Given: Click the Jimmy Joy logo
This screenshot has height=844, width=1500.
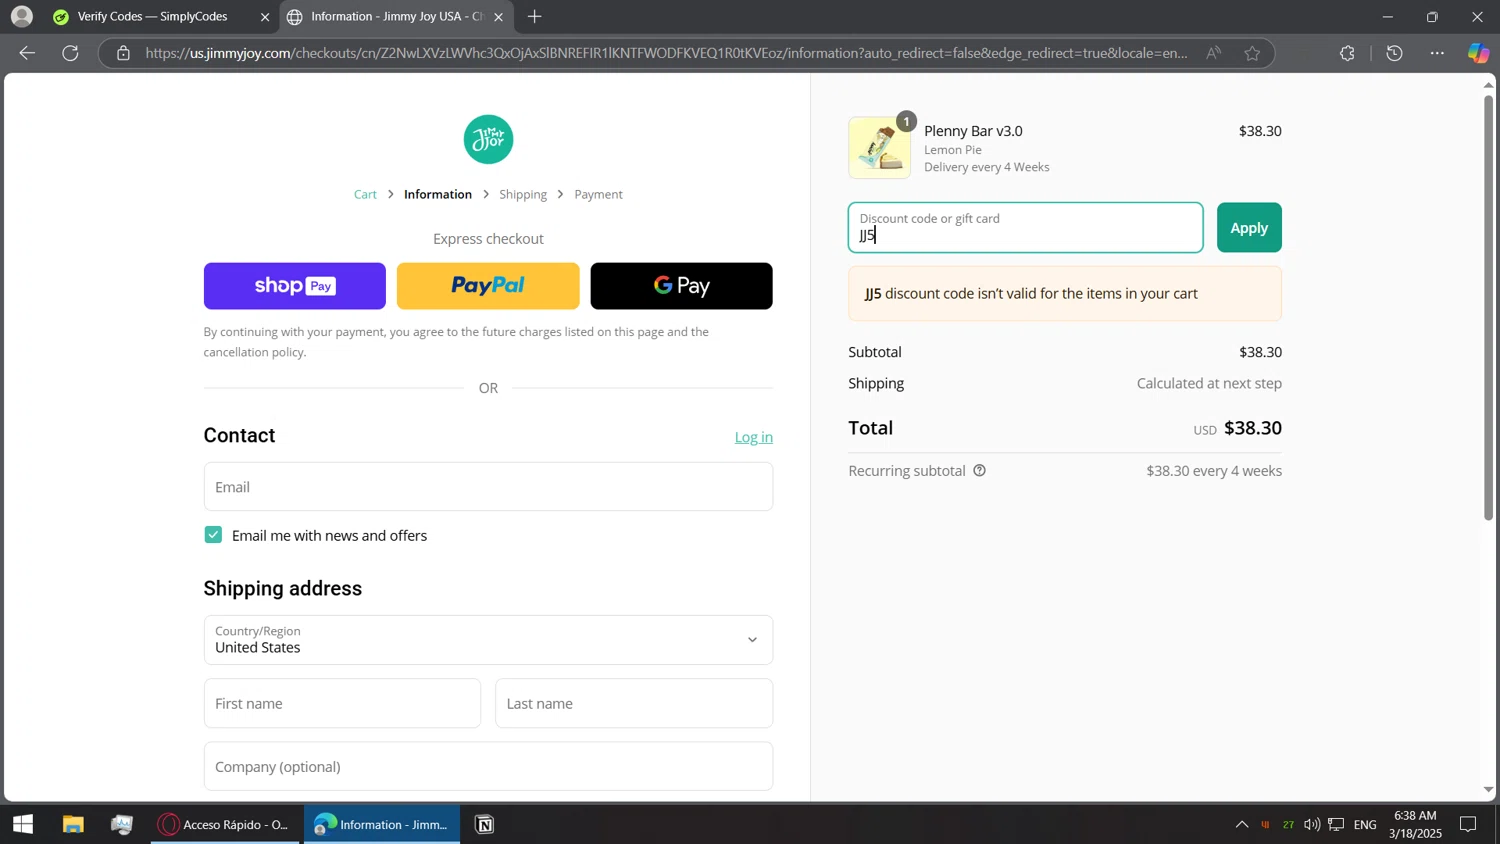Looking at the screenshot, I should point(488,140).
